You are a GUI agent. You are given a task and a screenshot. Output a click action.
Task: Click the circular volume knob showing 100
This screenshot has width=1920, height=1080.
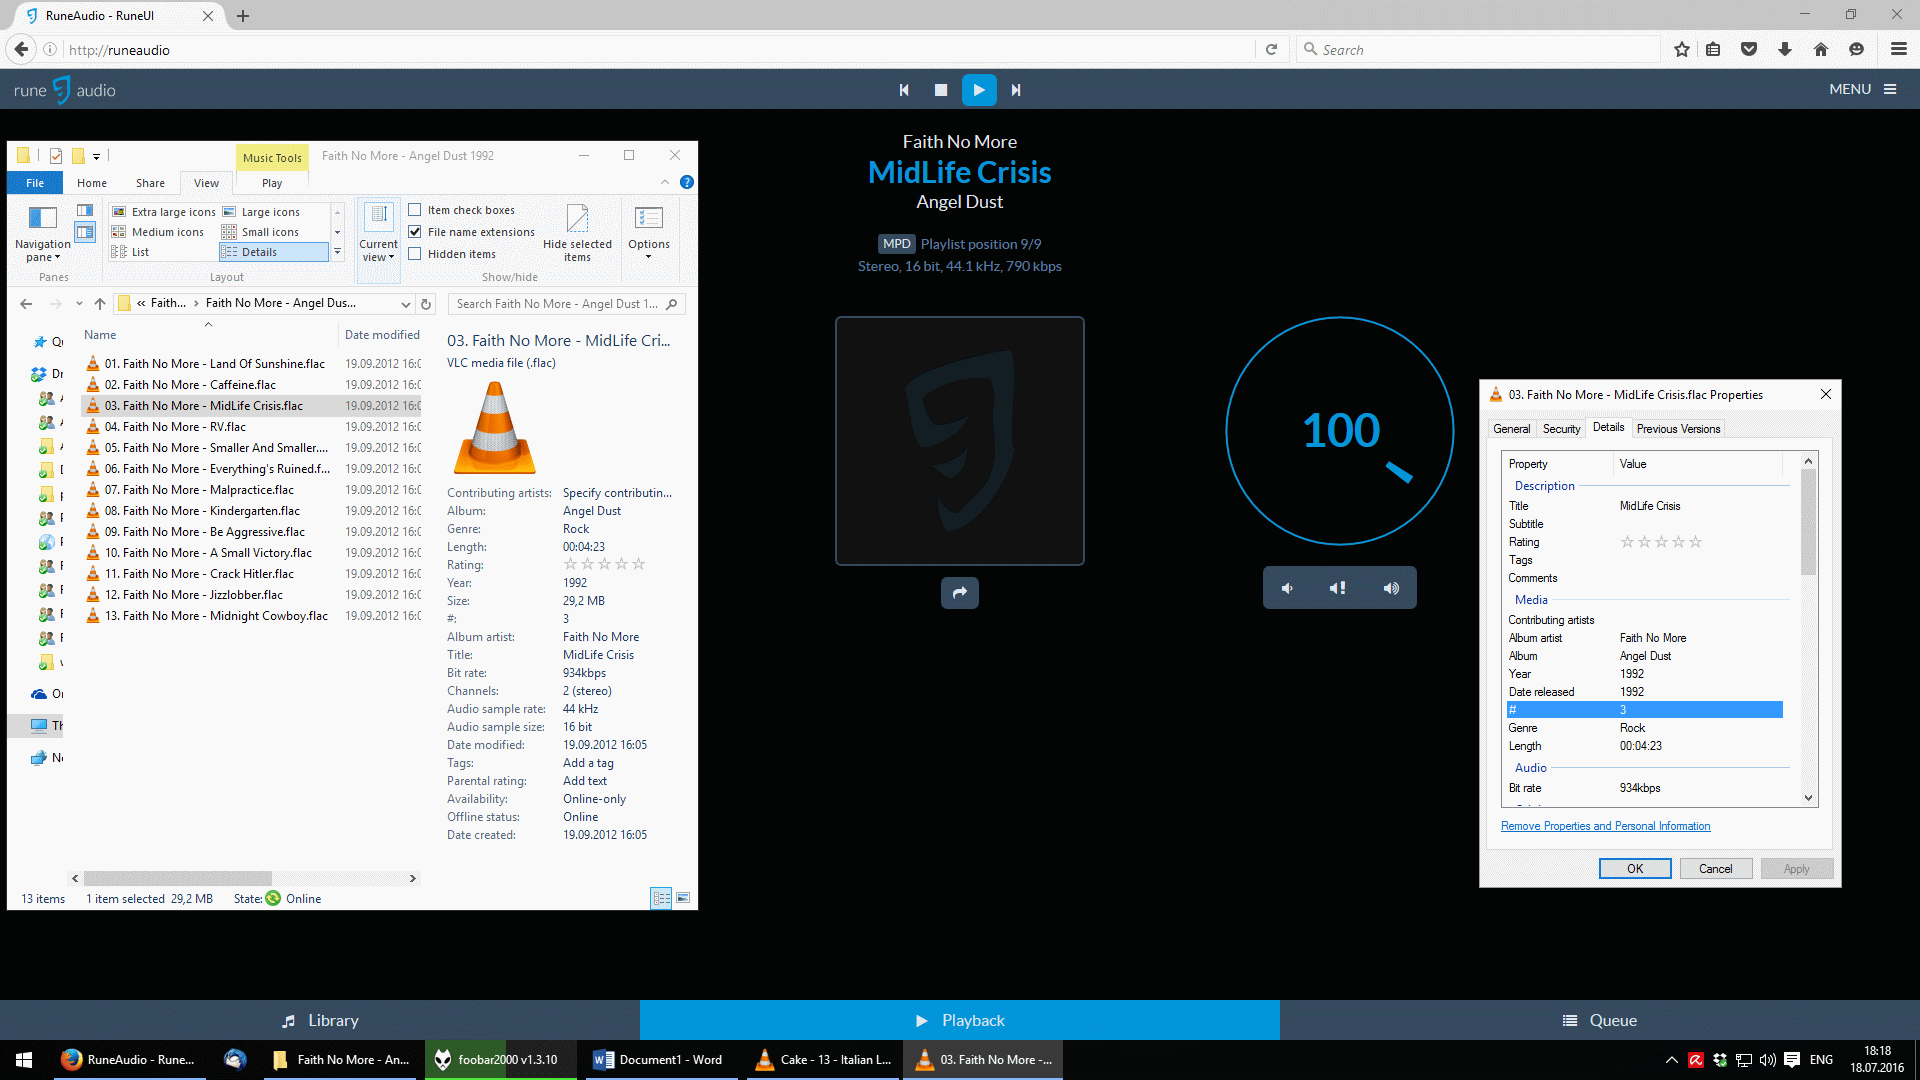(x=1340, y=431)
